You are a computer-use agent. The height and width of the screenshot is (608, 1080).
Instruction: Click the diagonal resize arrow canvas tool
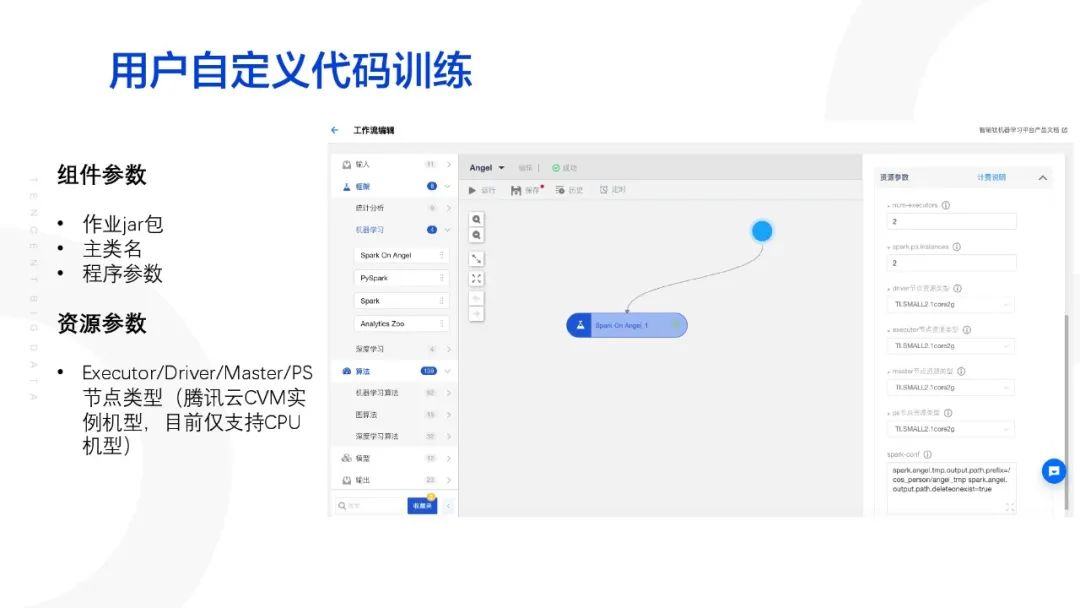coord(476,259)
